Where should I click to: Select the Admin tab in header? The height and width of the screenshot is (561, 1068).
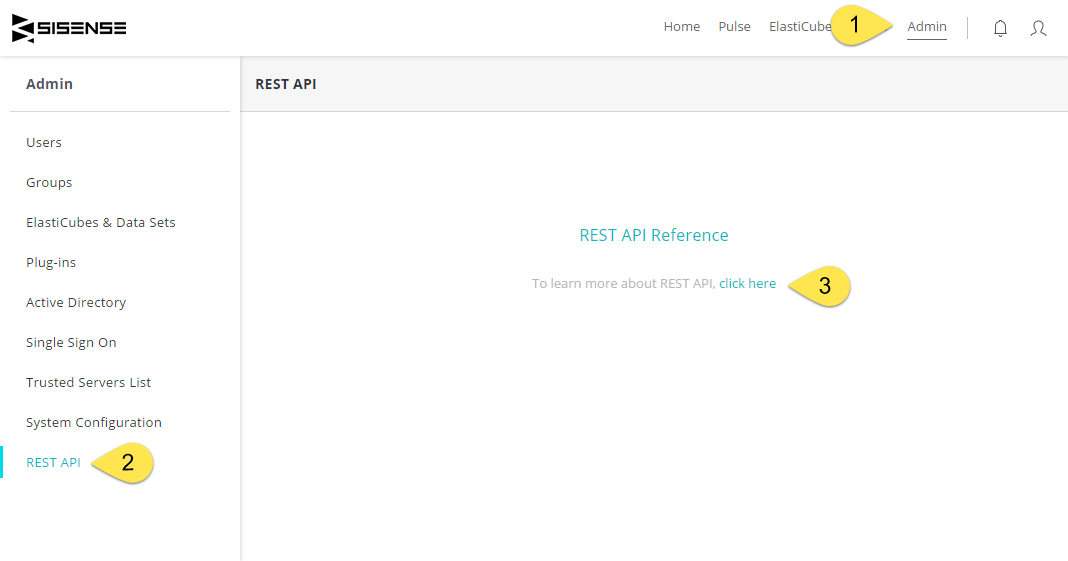(x=926, y=27)
